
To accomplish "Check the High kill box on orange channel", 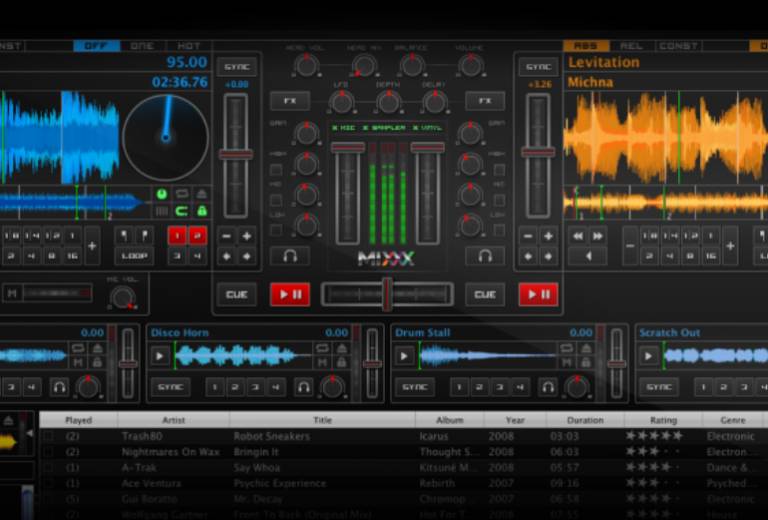I will 499,170.
